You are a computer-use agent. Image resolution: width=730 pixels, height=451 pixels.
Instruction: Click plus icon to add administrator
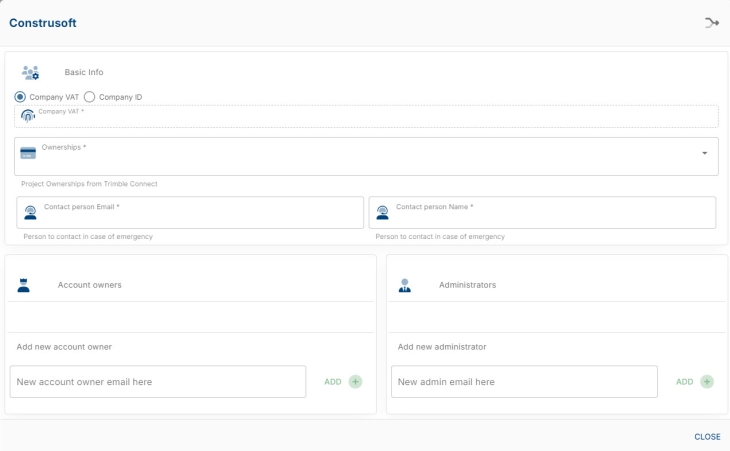pos(707,382)
